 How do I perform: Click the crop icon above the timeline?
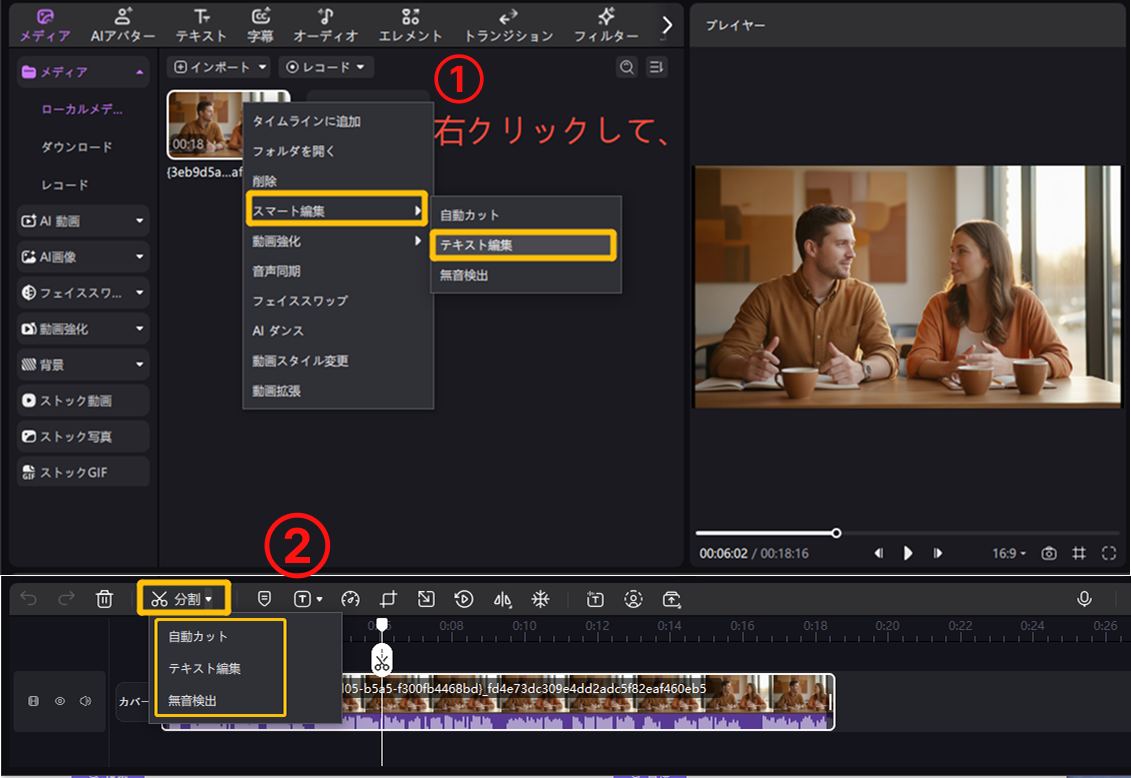[x=388, y=599]
